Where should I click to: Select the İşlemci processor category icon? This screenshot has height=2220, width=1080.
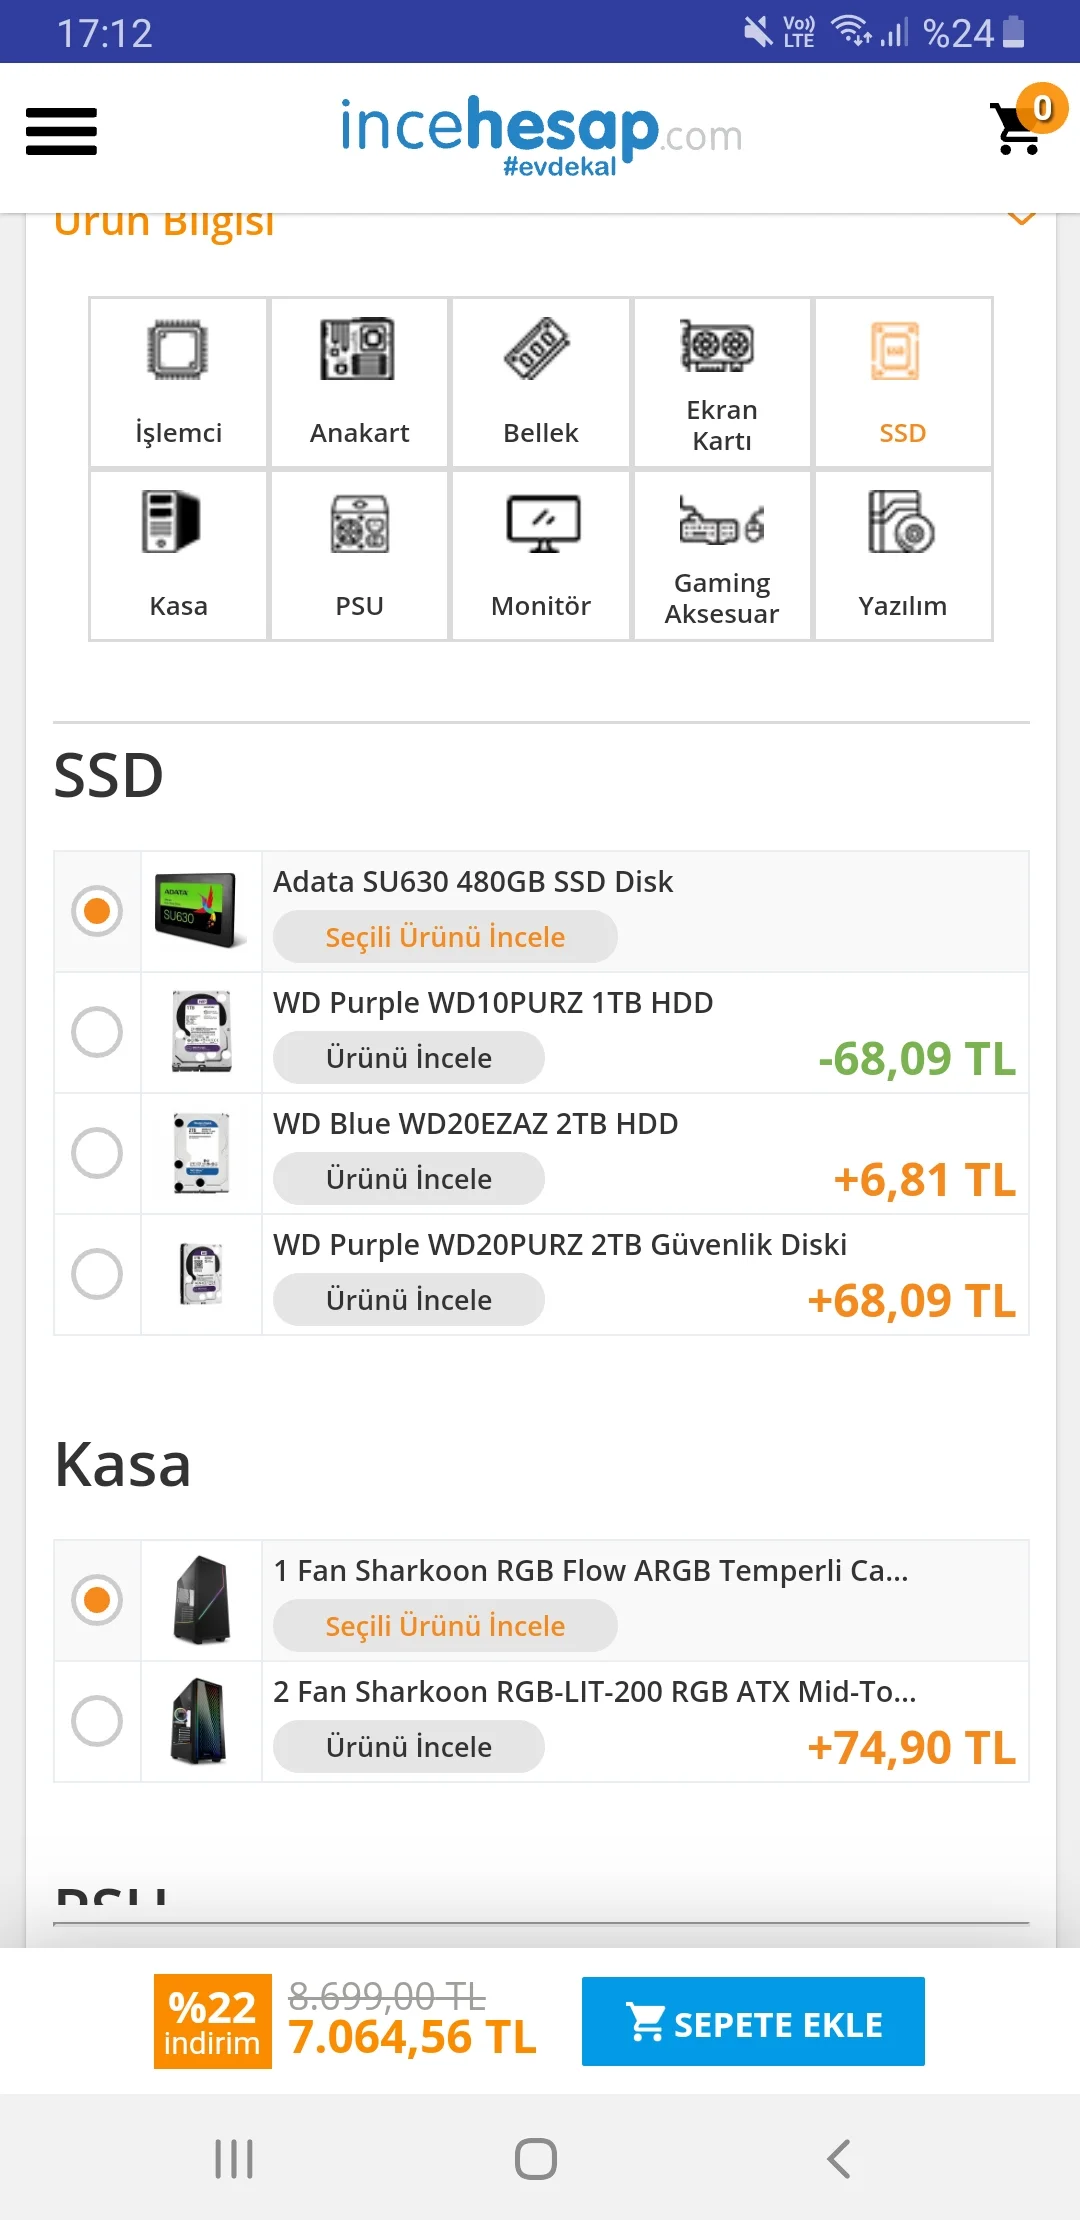click(x=178, y=382)
